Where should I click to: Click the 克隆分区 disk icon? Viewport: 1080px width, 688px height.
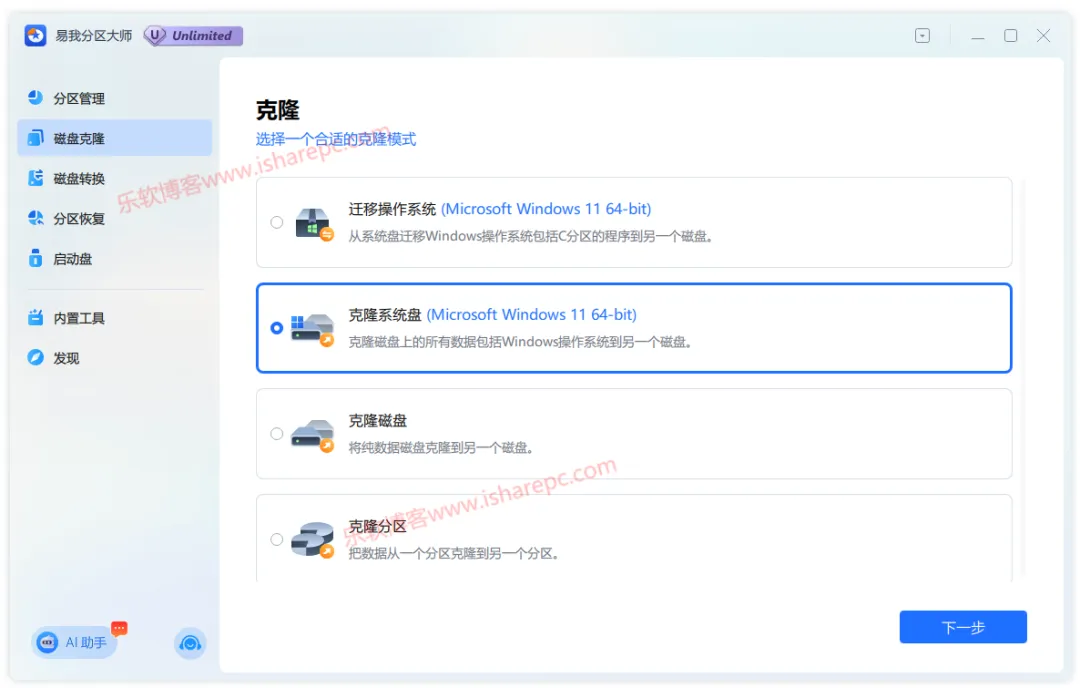pos(313,540)
